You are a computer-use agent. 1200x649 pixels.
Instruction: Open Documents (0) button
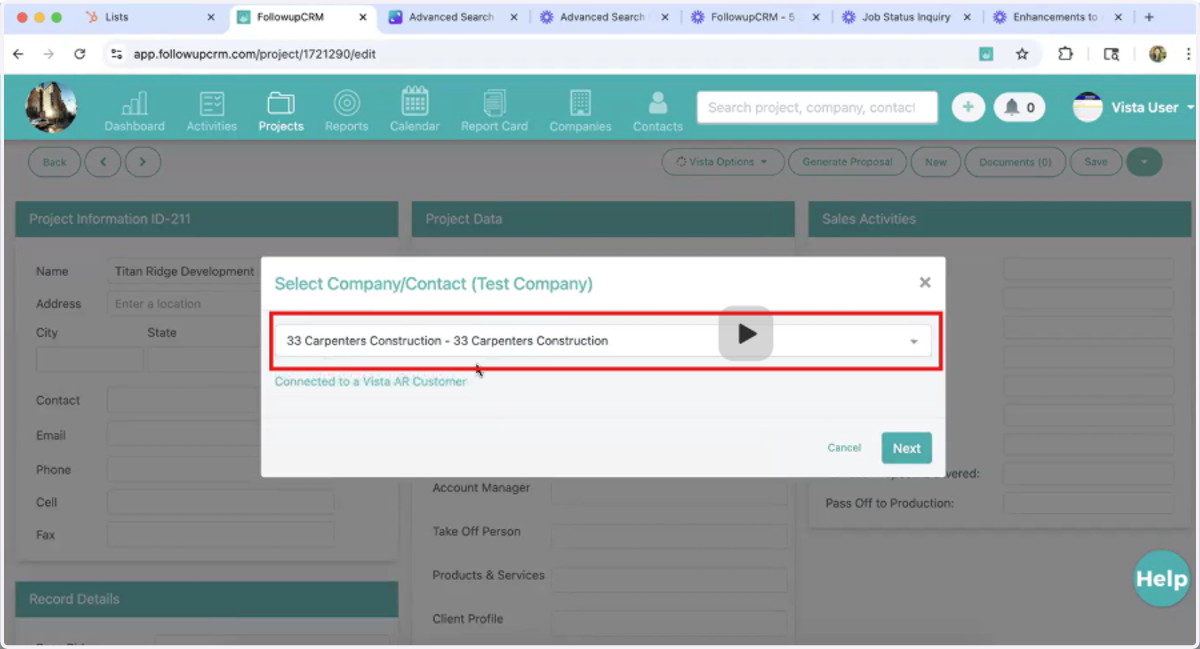(1015, 162)
